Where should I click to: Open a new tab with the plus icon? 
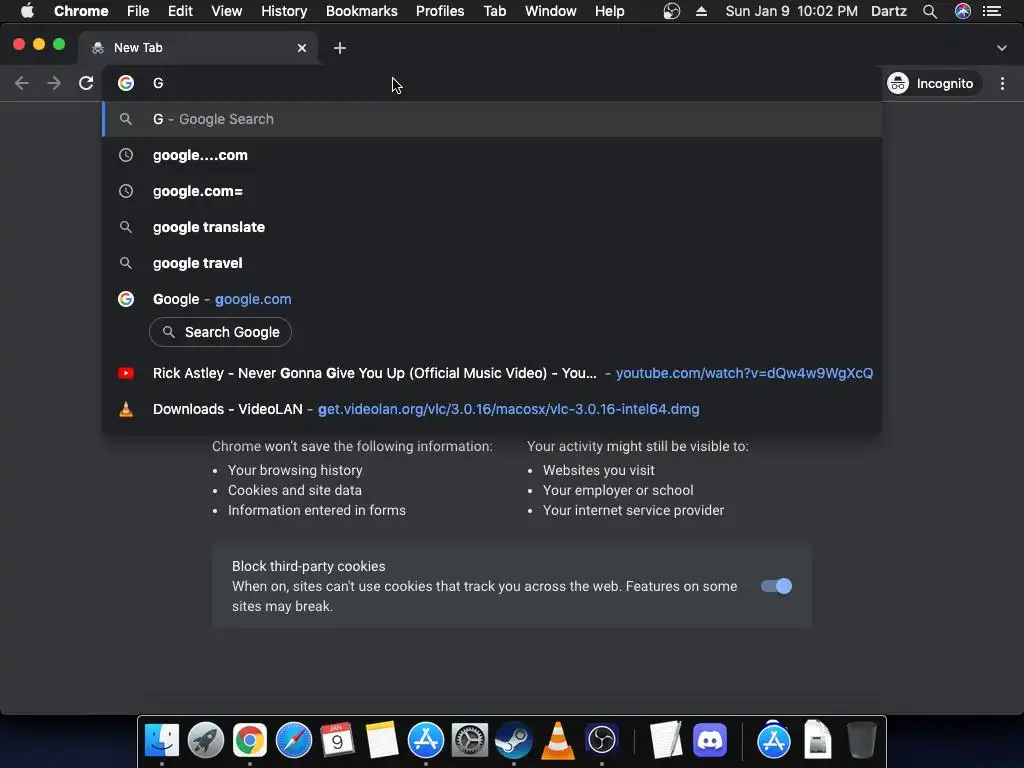340,48
